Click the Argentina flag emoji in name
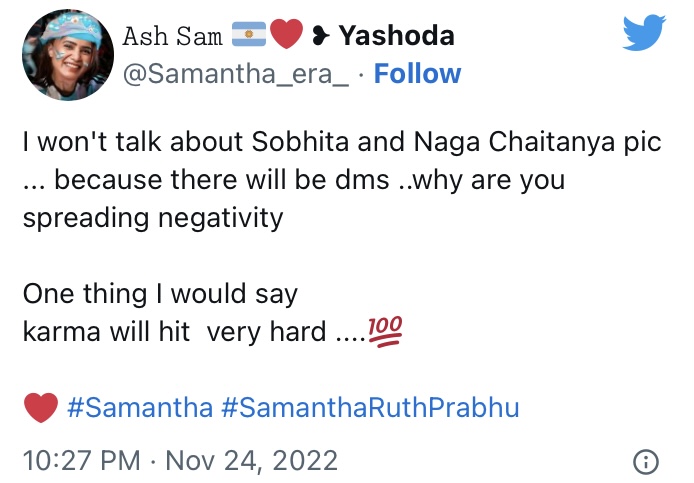694x483 pixels. point(249,37)
